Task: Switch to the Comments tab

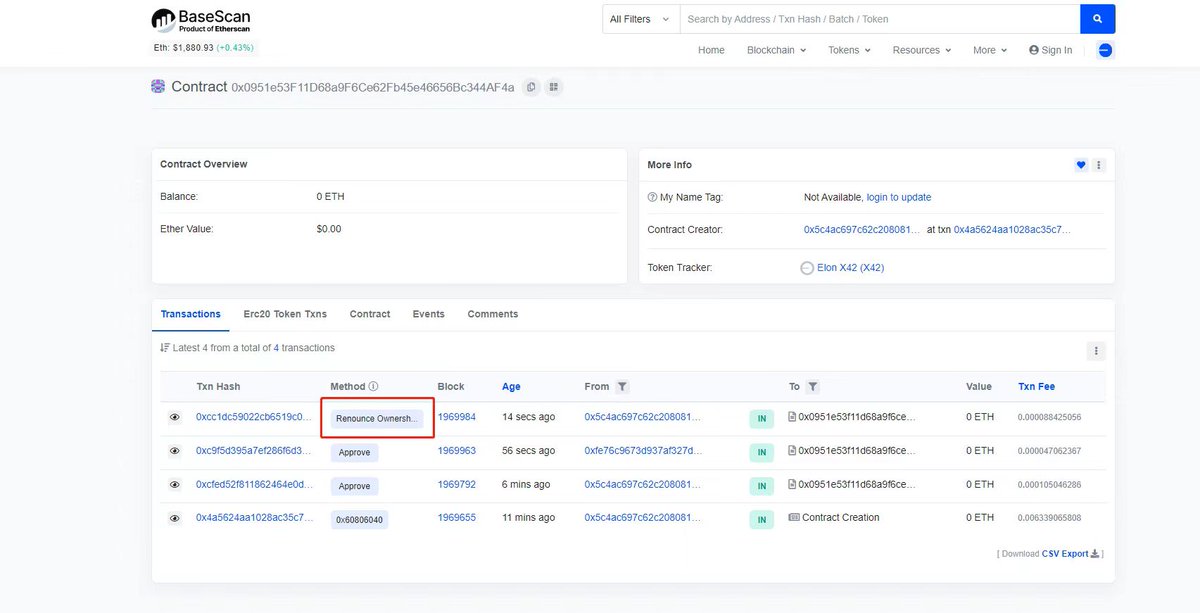Action: click(x=493, y=314)
